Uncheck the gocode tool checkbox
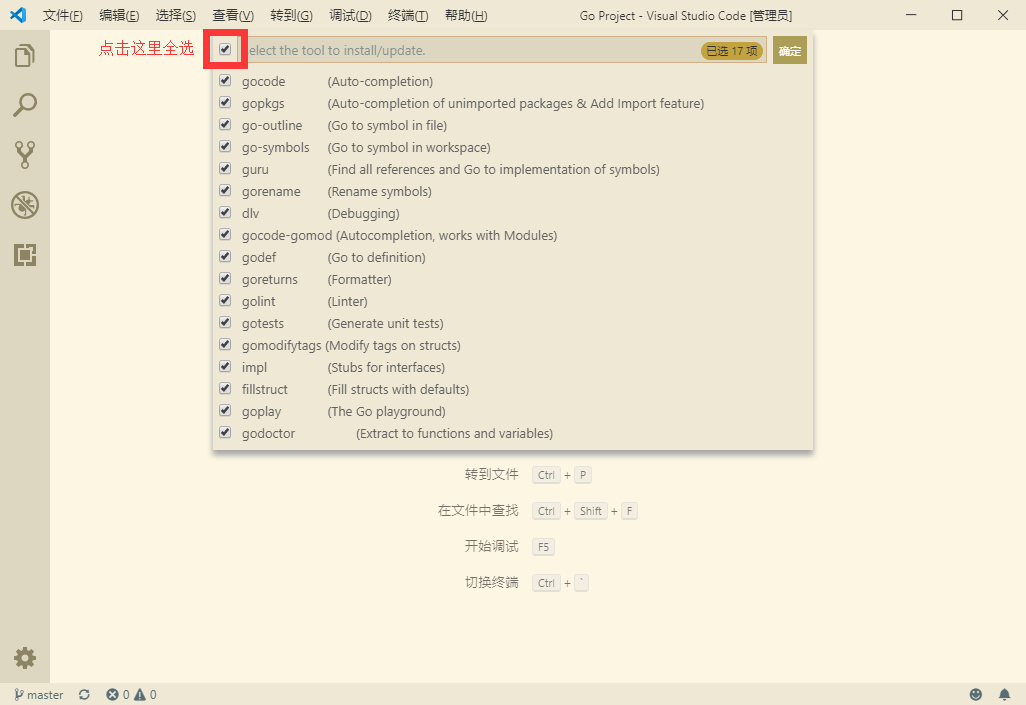Screen dimensions: 1026x705 (225, 81)
